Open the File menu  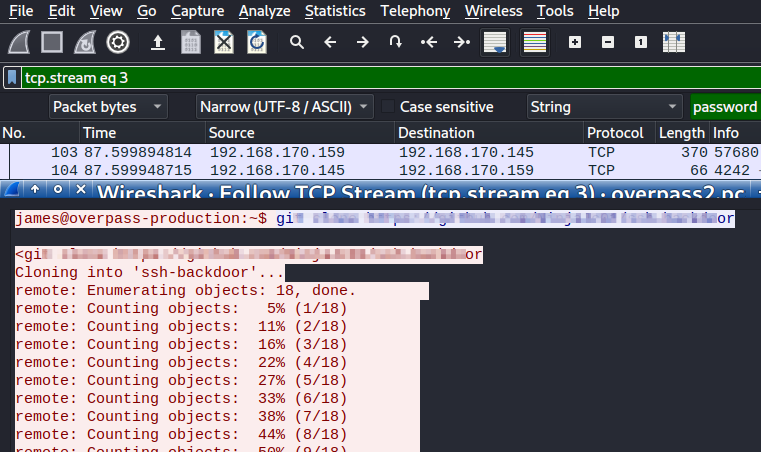point(21,11)
